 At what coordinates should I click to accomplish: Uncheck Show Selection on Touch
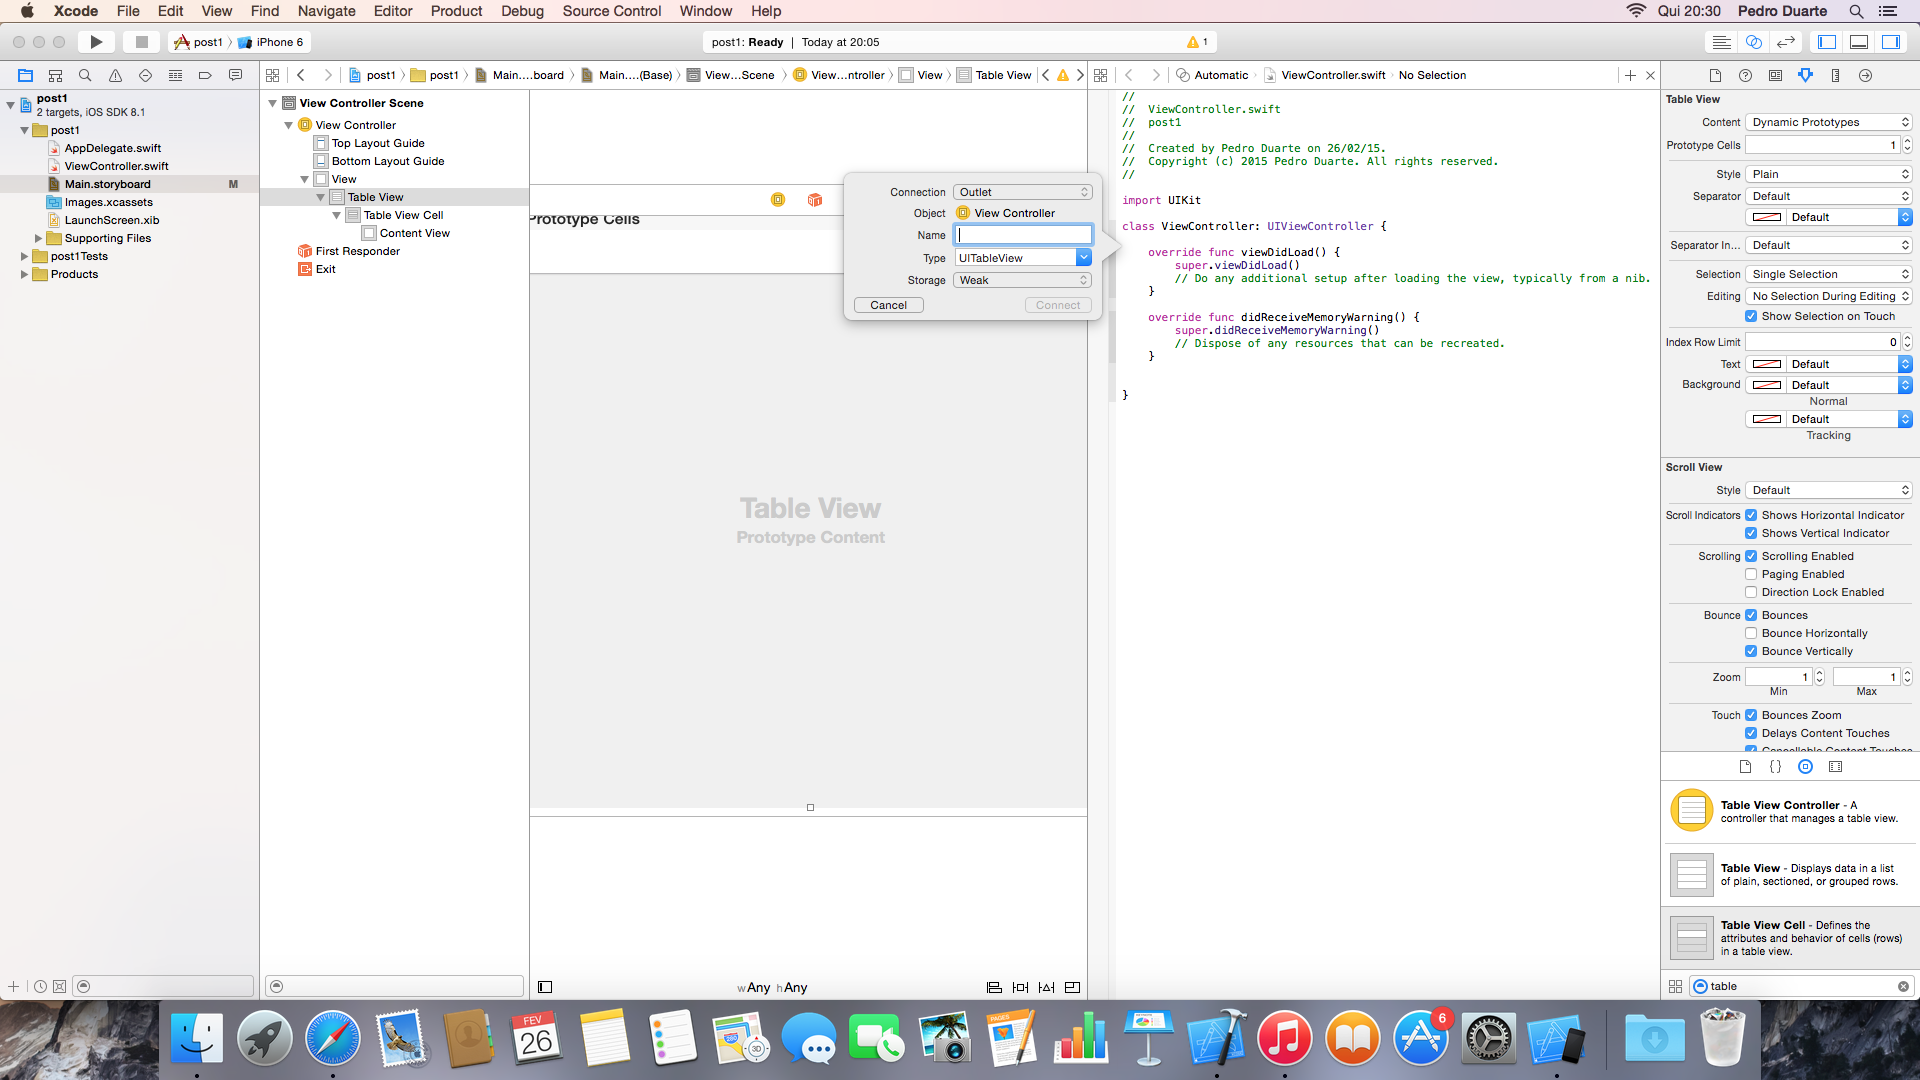(x=1751, y=316)
